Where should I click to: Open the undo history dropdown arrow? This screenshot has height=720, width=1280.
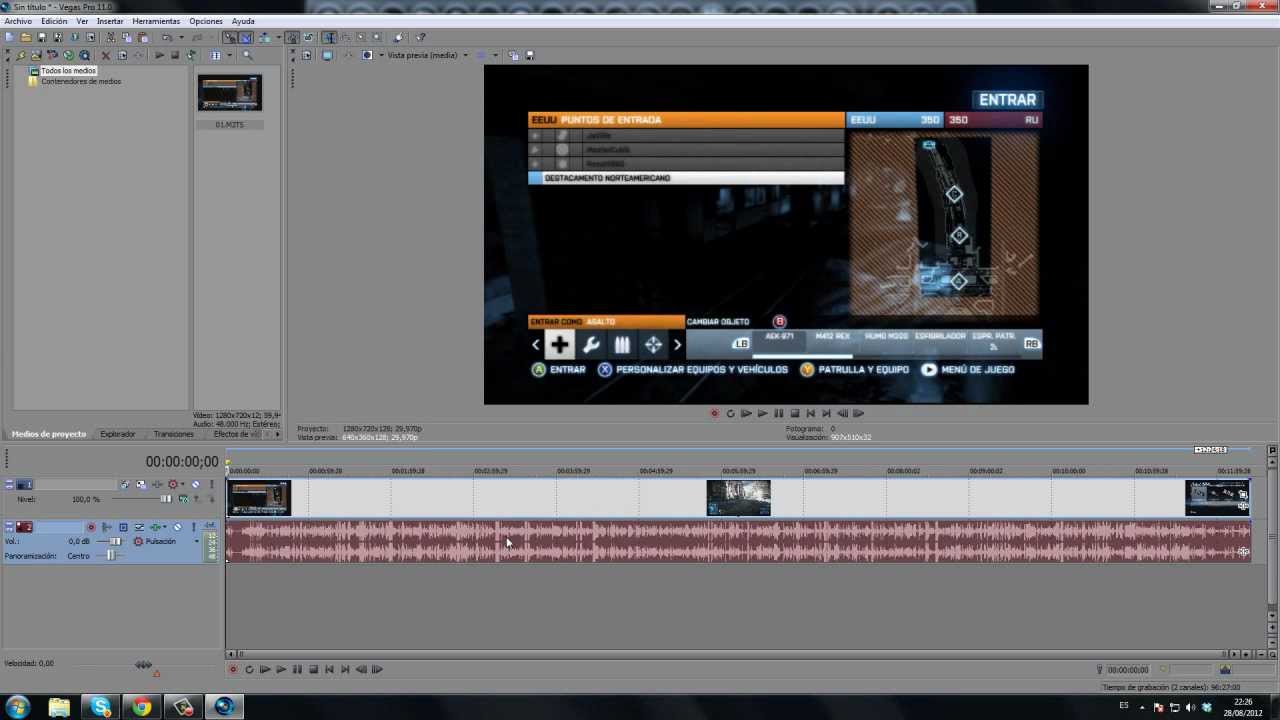[x=181, y=37]
